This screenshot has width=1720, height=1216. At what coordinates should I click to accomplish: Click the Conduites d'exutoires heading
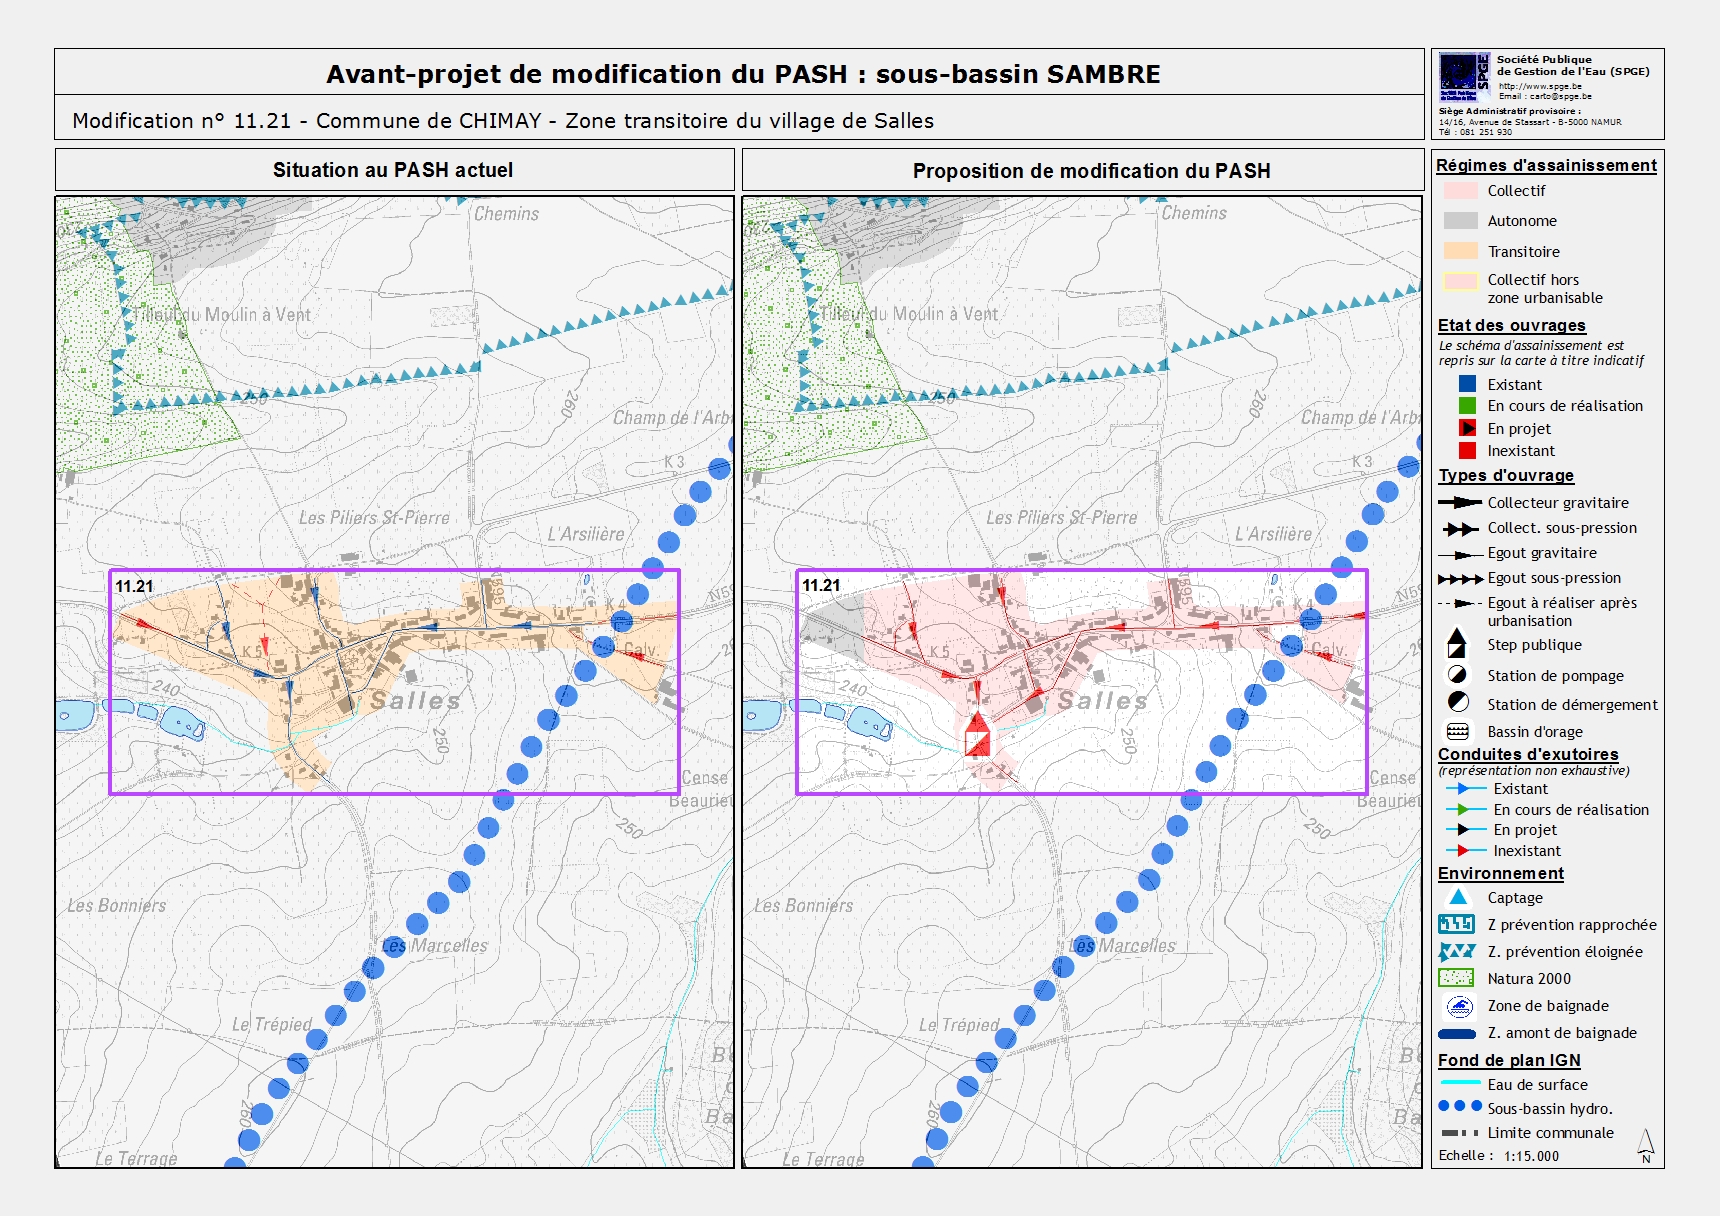[1528, 754]
